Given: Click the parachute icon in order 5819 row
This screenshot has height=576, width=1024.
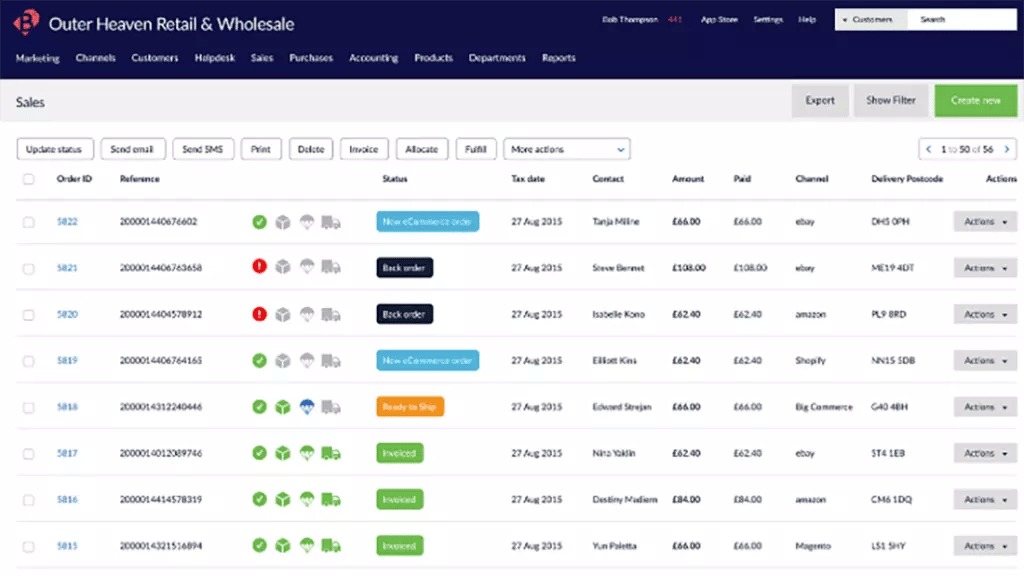Looking at the screenshot, I should tap(307, 360).
